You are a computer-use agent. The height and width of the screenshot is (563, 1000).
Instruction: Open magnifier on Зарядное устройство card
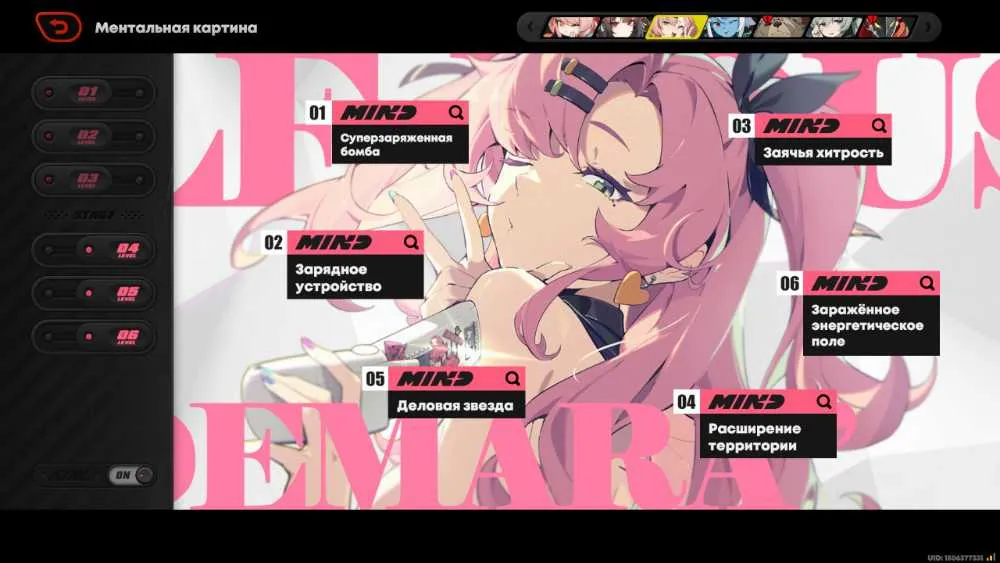(411, 242)
